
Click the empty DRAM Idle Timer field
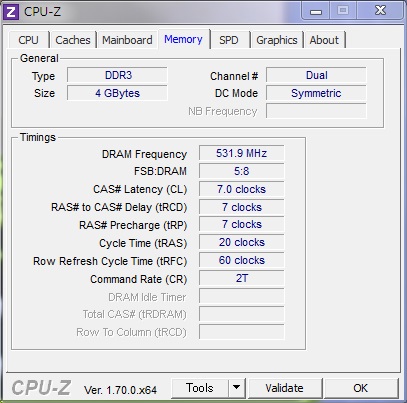tap(242, 296)
